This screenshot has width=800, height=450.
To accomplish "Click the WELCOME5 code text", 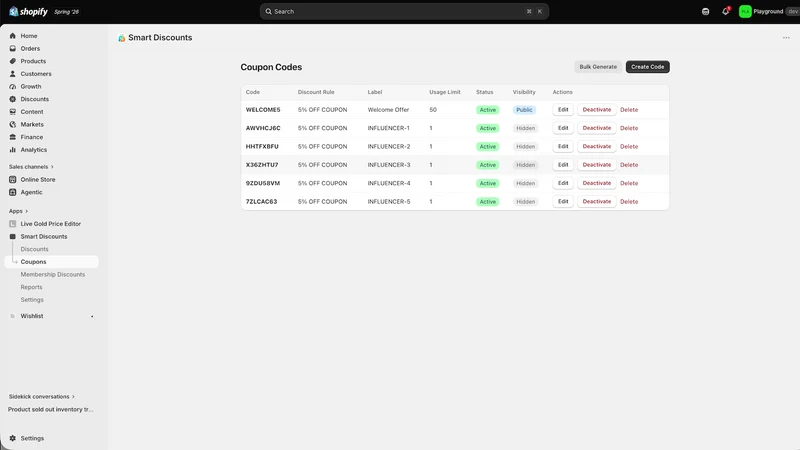I will tap(263, 110).
